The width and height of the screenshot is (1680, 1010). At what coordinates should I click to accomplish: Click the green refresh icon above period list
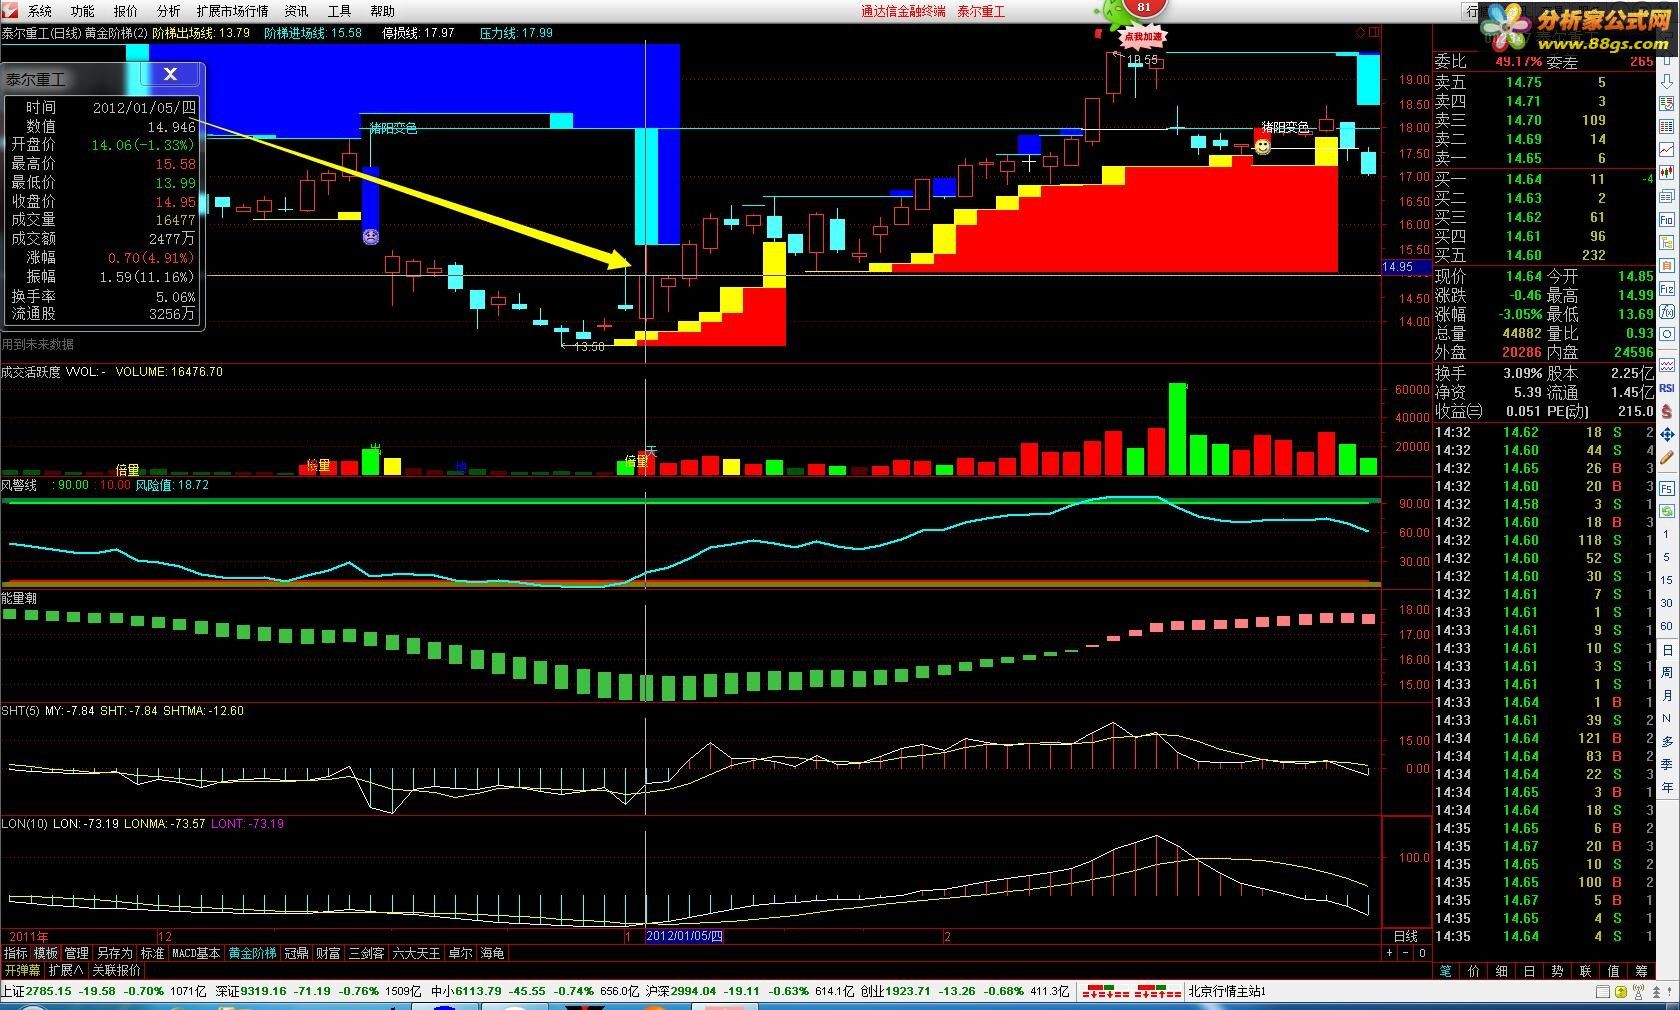tap(1666, 511)
